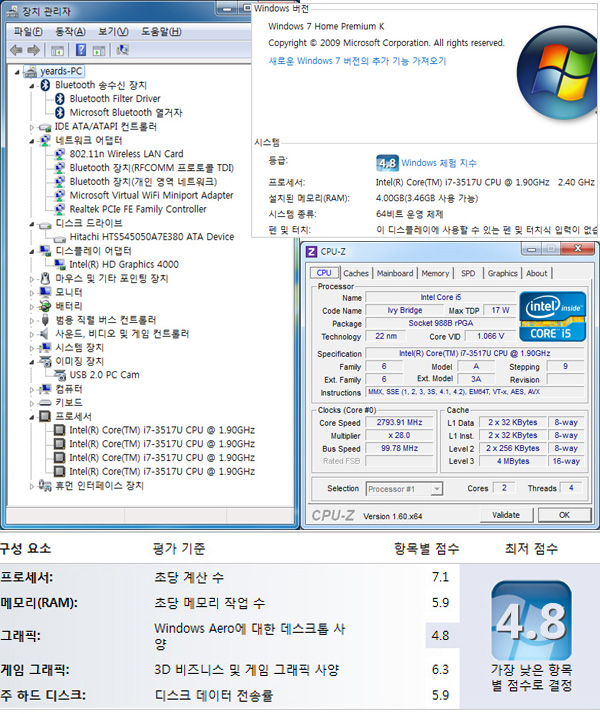Select Microsoft Virtual WiFi Miniport Adapter
Image resolution: width=600 pixels, height=714 pixels.
point(151,195)
